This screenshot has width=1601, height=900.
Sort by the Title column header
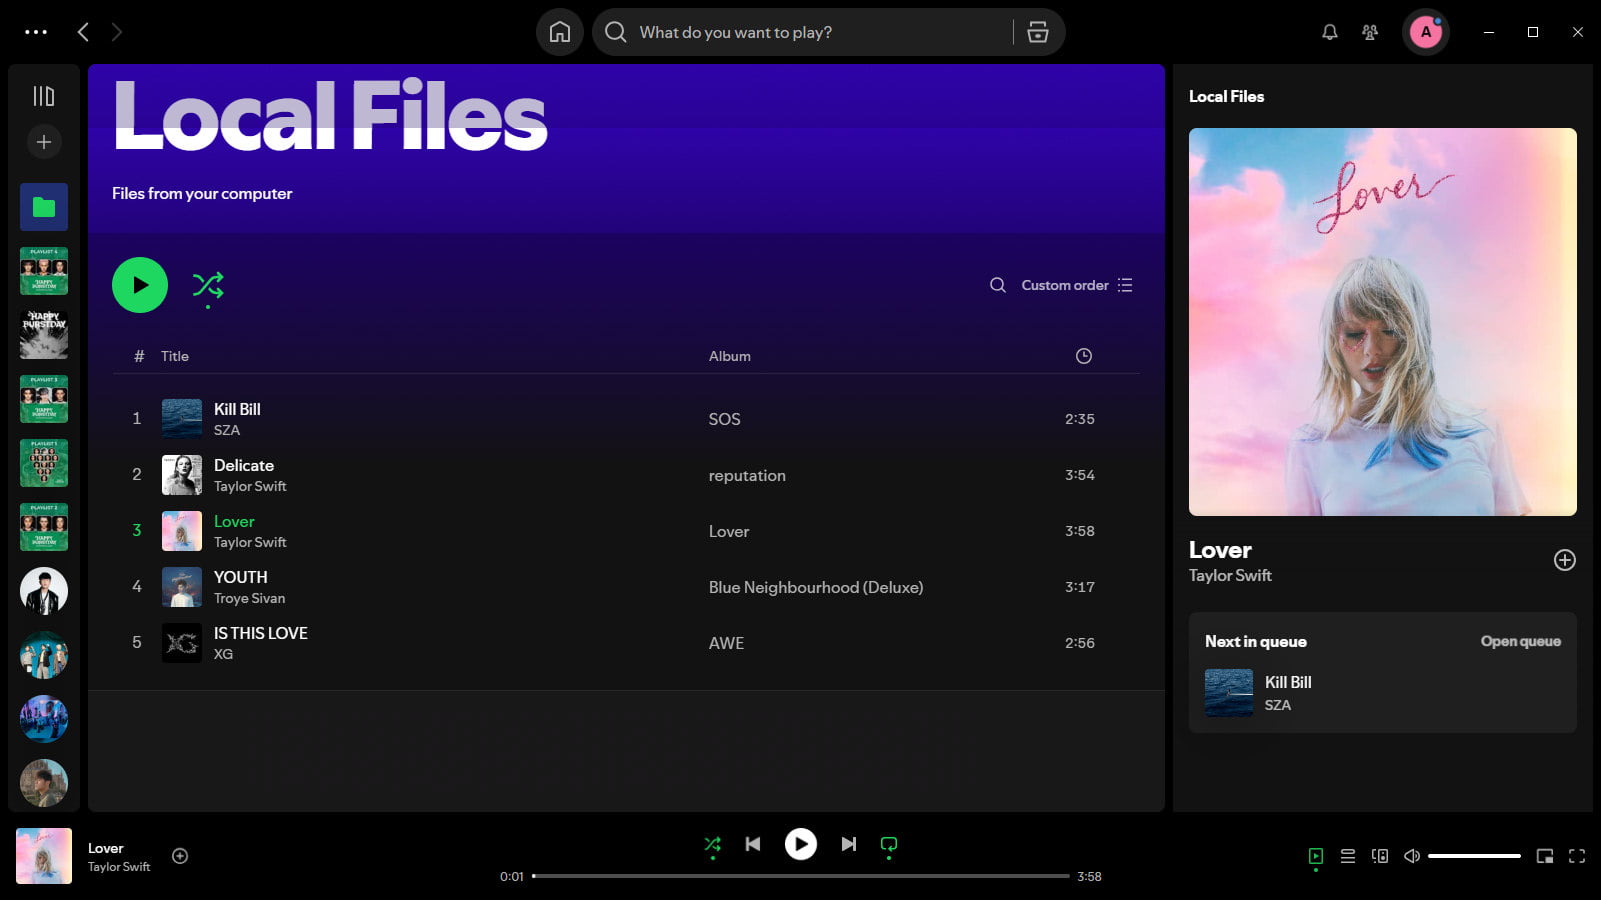pos(175,356)
